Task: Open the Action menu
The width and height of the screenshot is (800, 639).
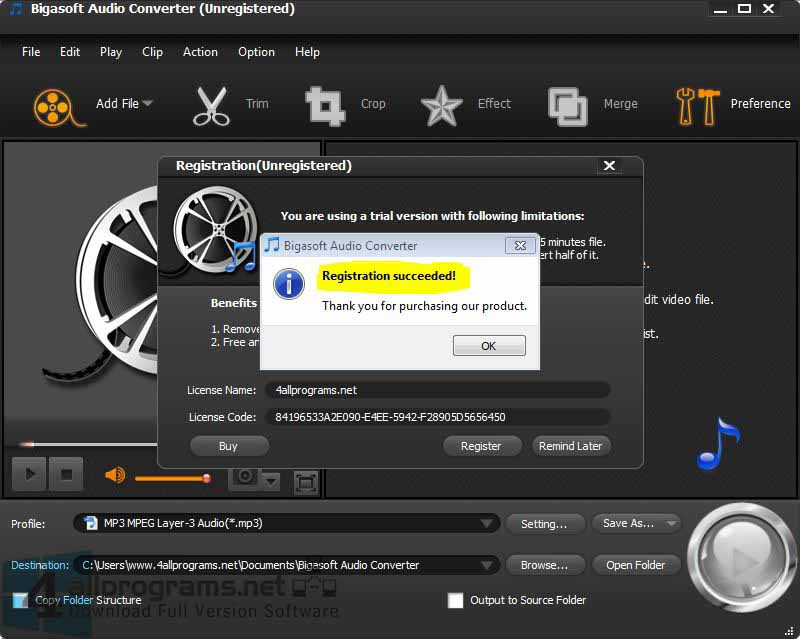Action: tap(200, 52)
